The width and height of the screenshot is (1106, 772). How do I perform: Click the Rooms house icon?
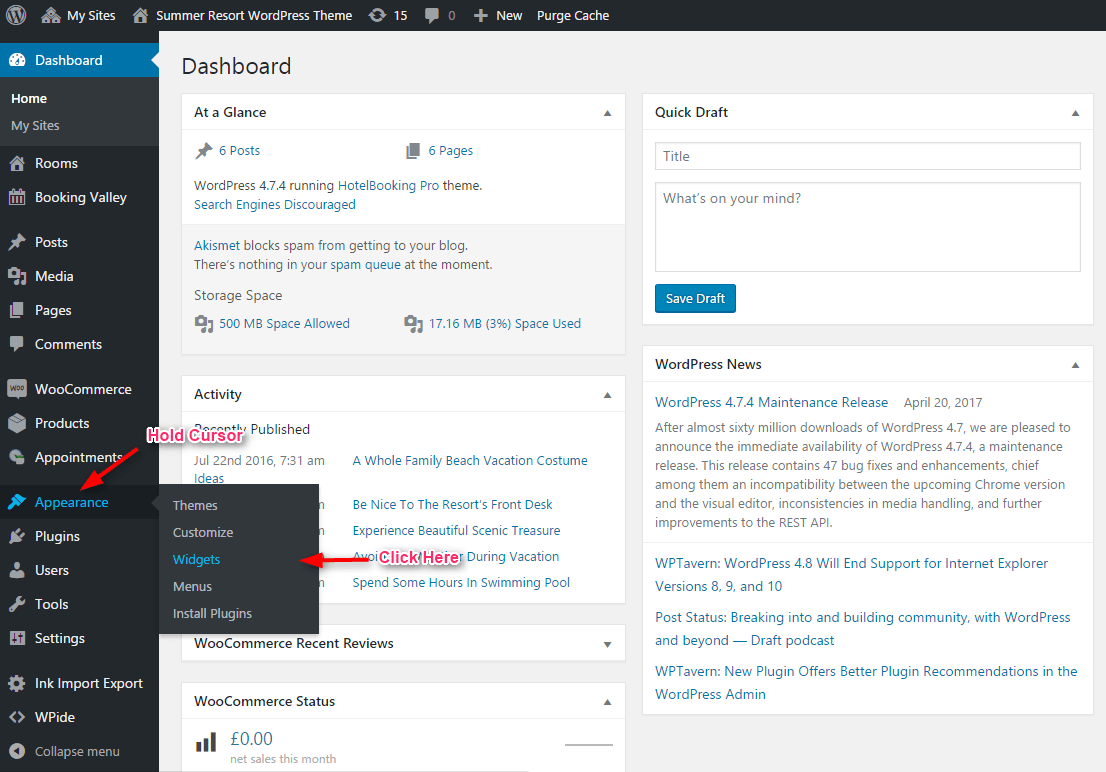tap(17, 164)
